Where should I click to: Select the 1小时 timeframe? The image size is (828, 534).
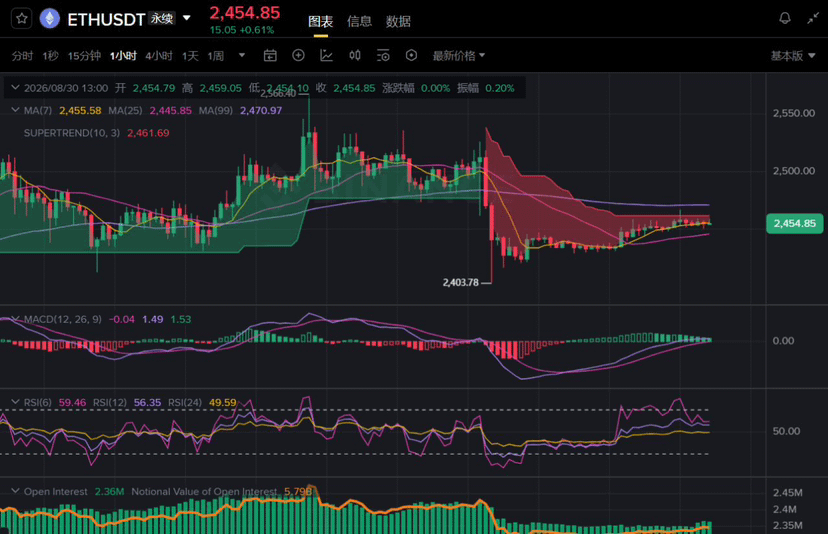coord(123,56)
